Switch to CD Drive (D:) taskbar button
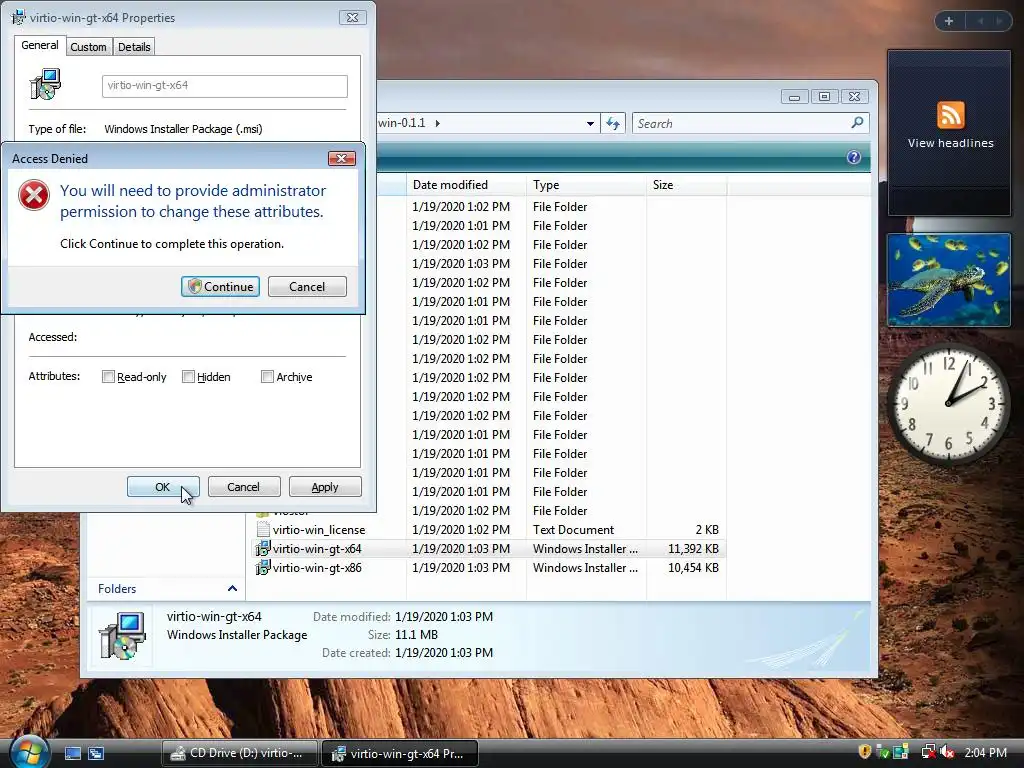This screenshot has width=1024, height=768. [x=239, y=753]
